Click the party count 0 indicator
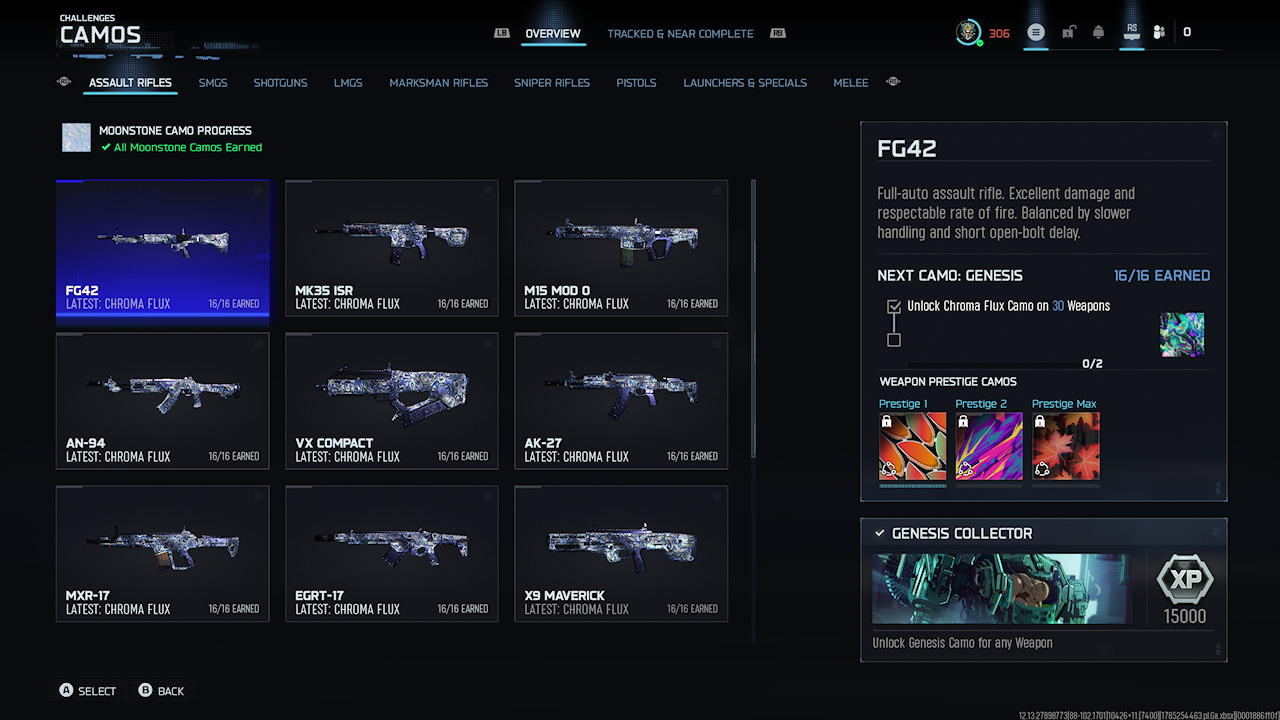Image resolution: width=1280 pixels, height=720 pixels. [1187, 32]
